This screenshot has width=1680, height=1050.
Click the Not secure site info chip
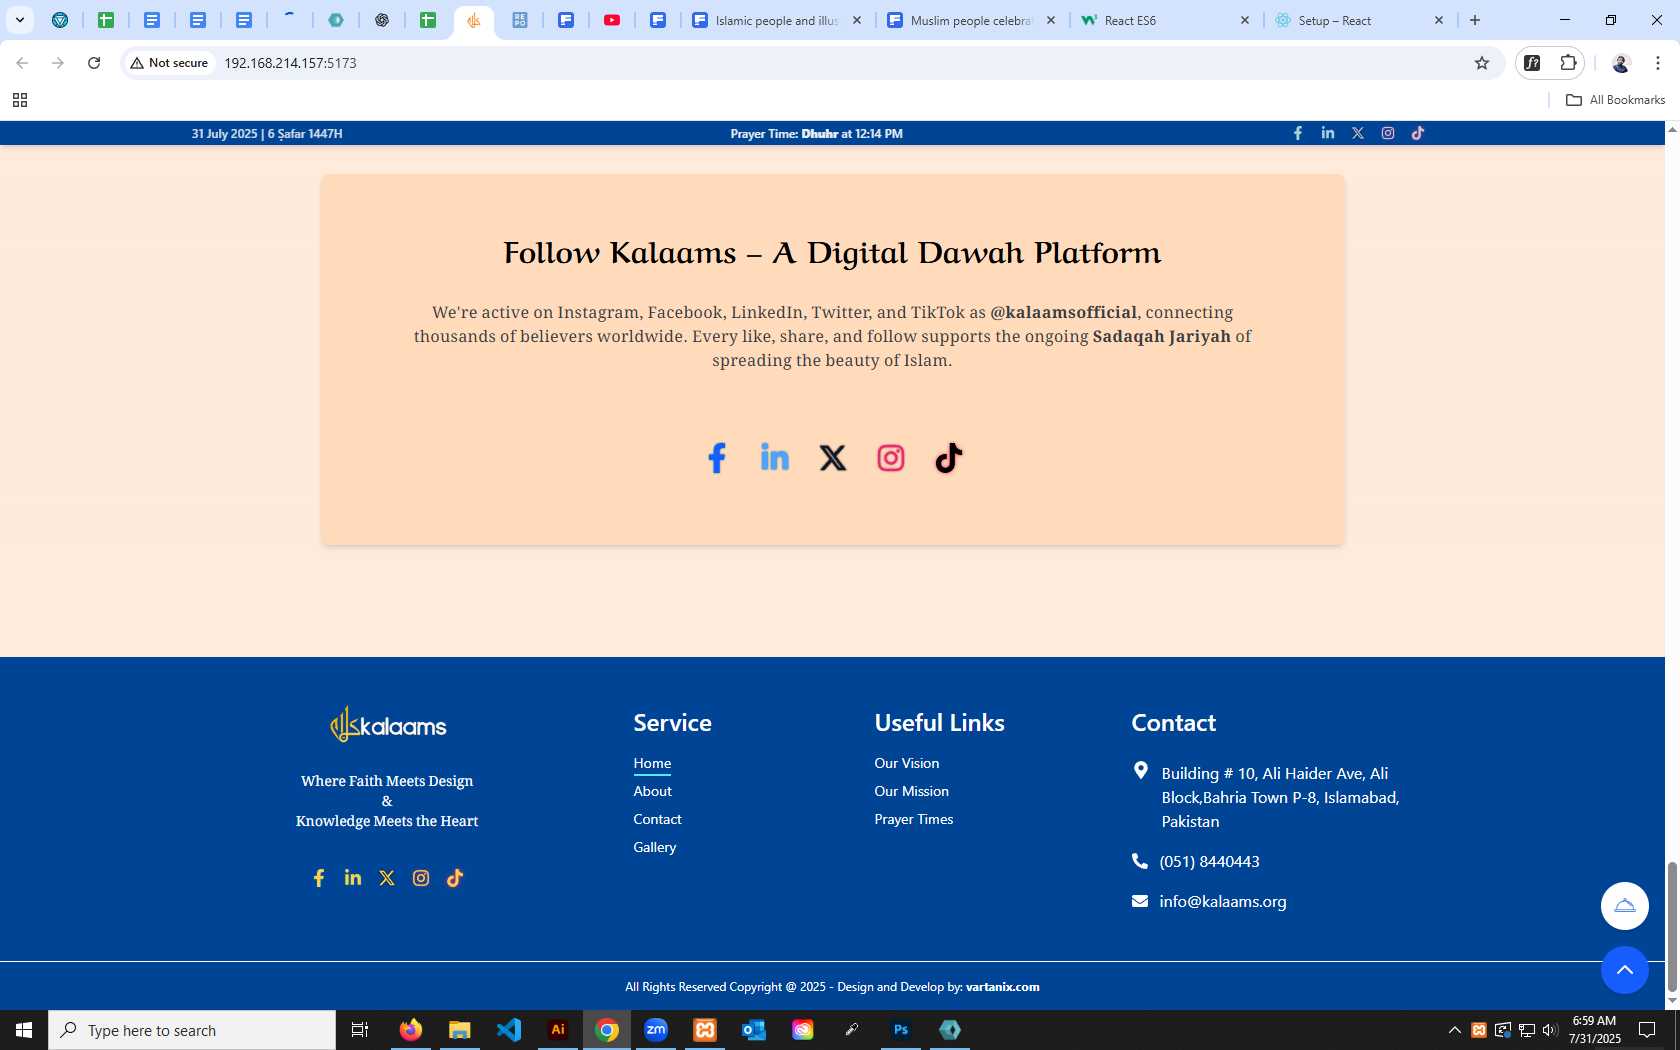point(169,63)
